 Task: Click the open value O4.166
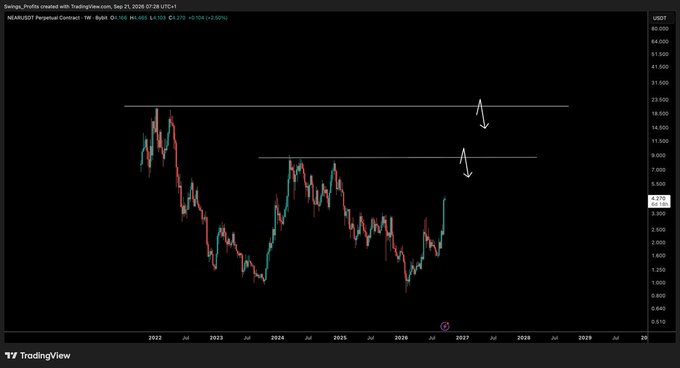[x=118, y=18]
